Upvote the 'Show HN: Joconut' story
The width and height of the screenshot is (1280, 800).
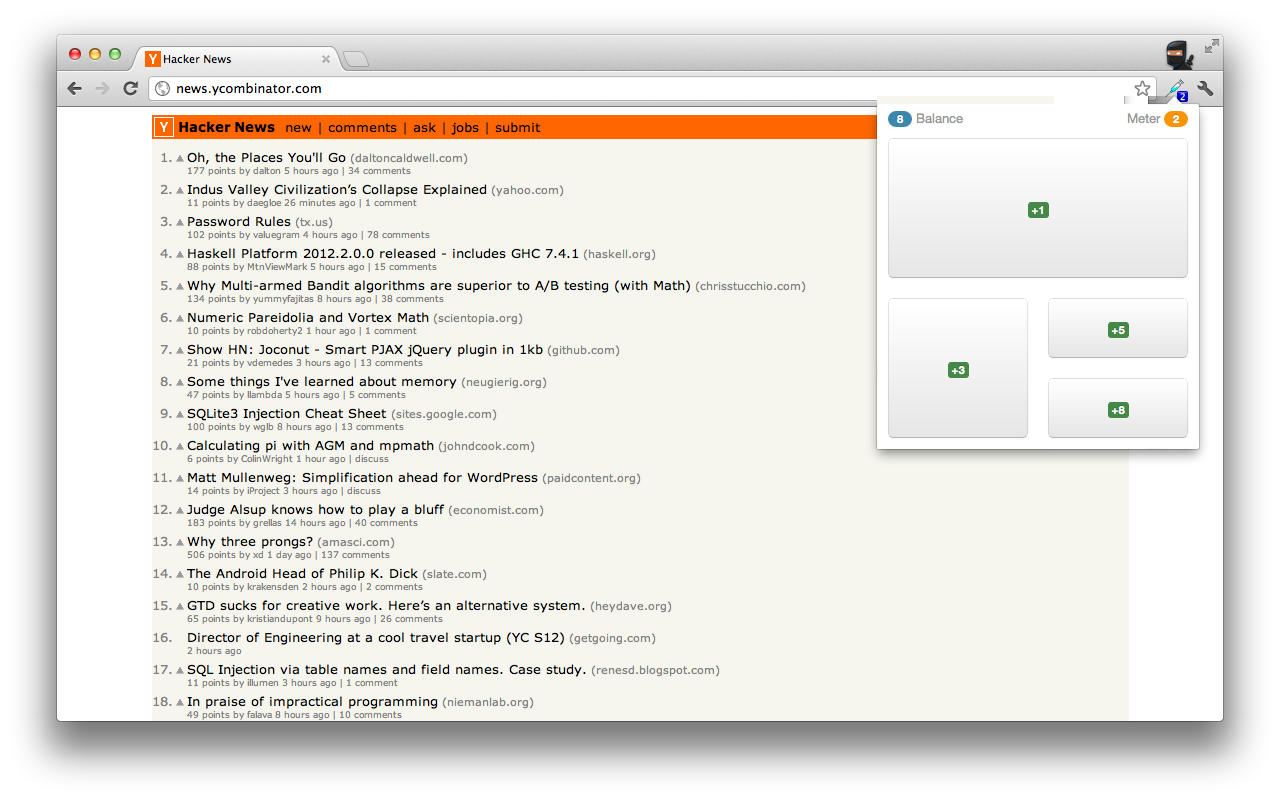pyautogui.click(x=181, y=350)
